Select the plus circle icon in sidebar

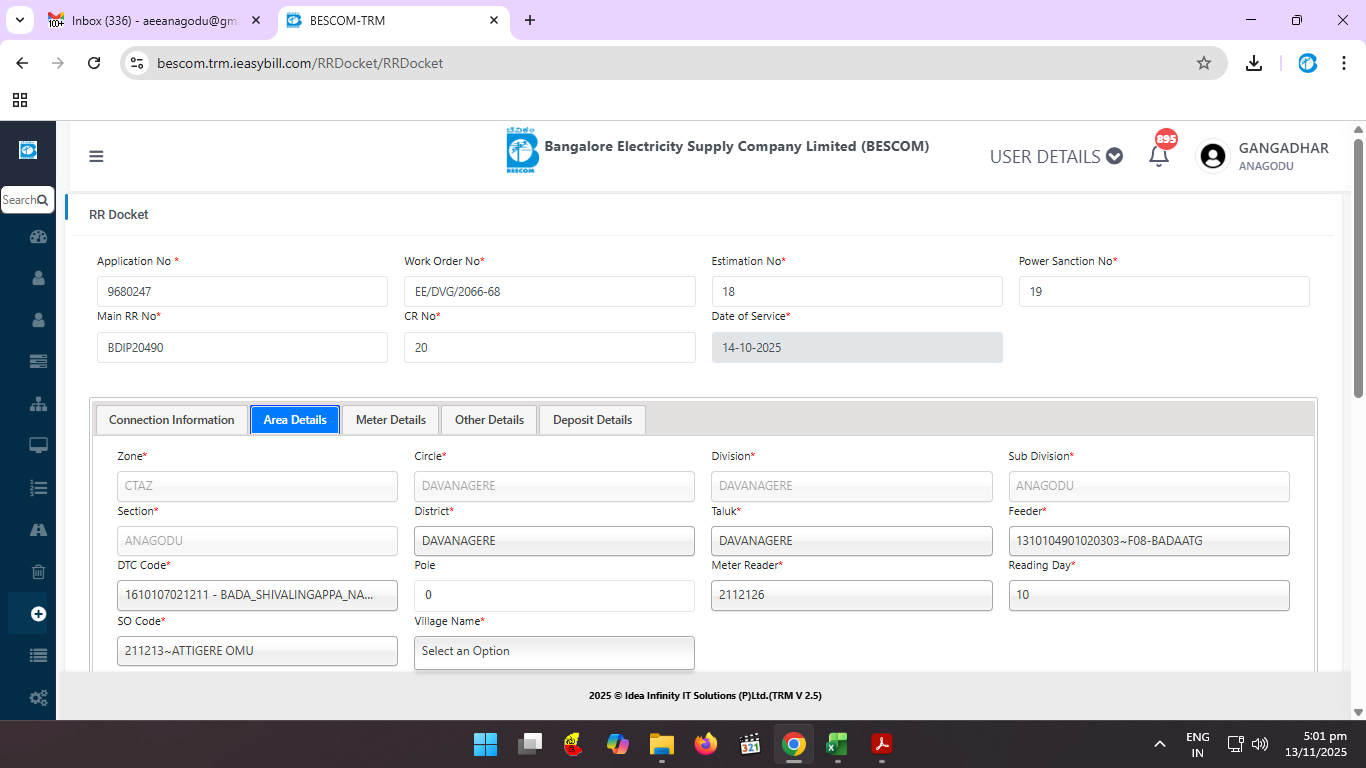pyautogui.click(x=38, y=614)
